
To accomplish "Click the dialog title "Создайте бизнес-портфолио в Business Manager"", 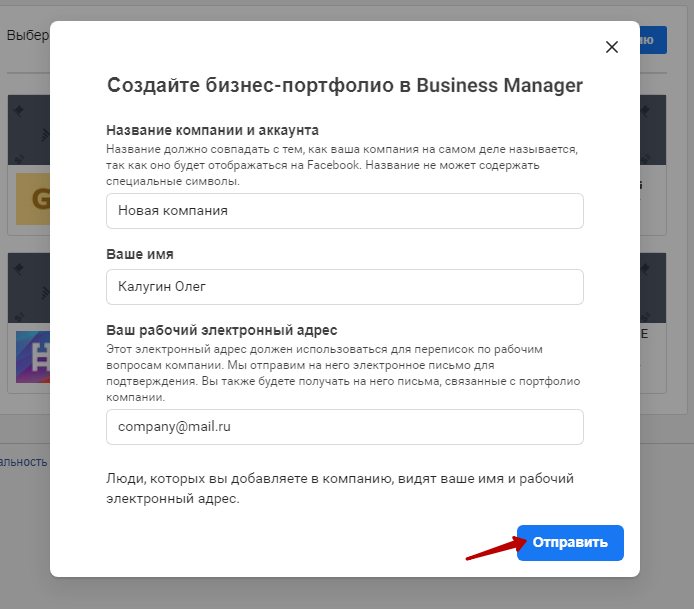I will [x=345, y=85].
